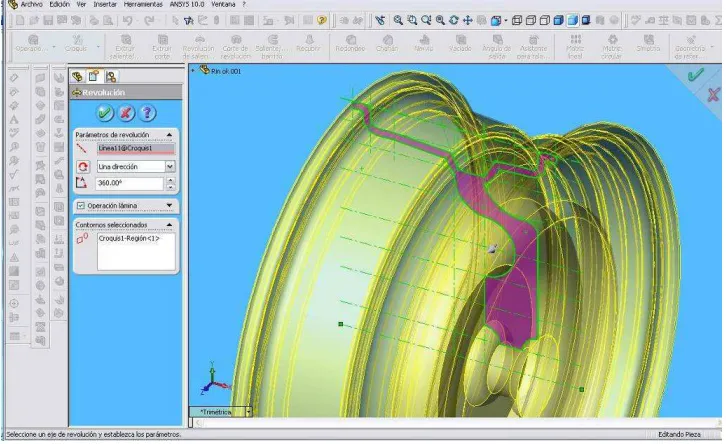Click the Zoom to Fit icon
The image size is (726, 444).
coord(398,20)
